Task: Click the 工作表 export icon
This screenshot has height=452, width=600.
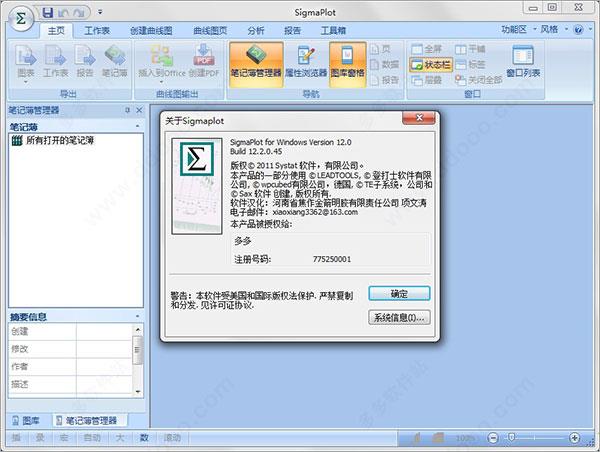Action: click(x=55, y=60)
